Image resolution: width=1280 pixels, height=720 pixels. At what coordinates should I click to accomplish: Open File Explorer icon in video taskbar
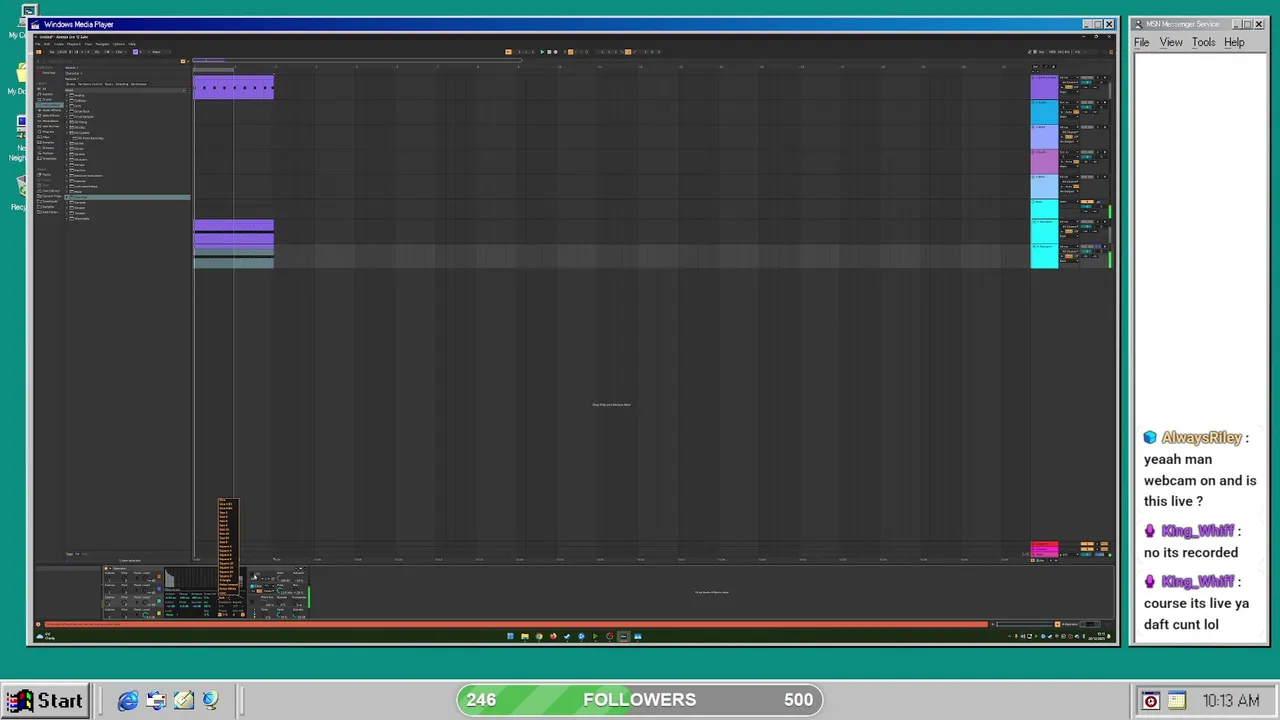pos(524,636)
